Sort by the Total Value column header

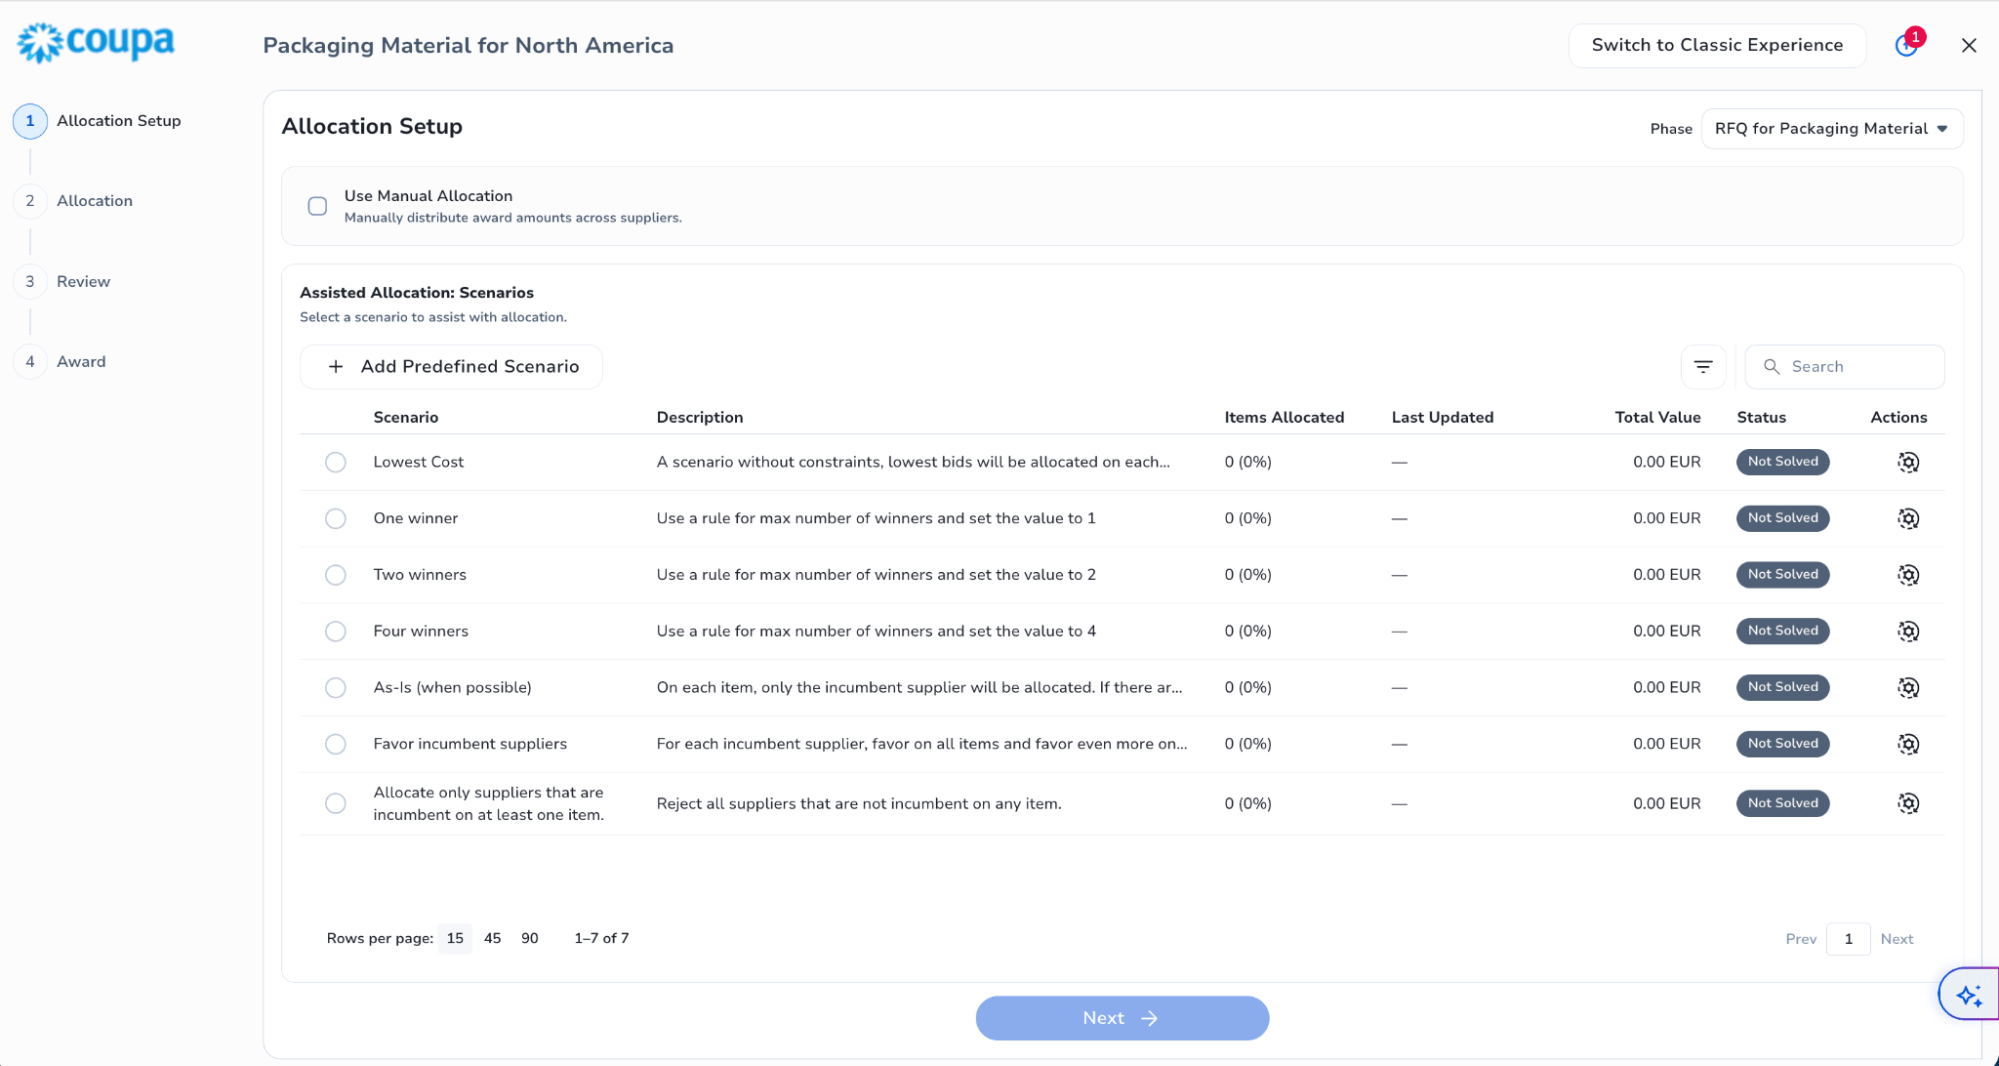[1657, 418]
